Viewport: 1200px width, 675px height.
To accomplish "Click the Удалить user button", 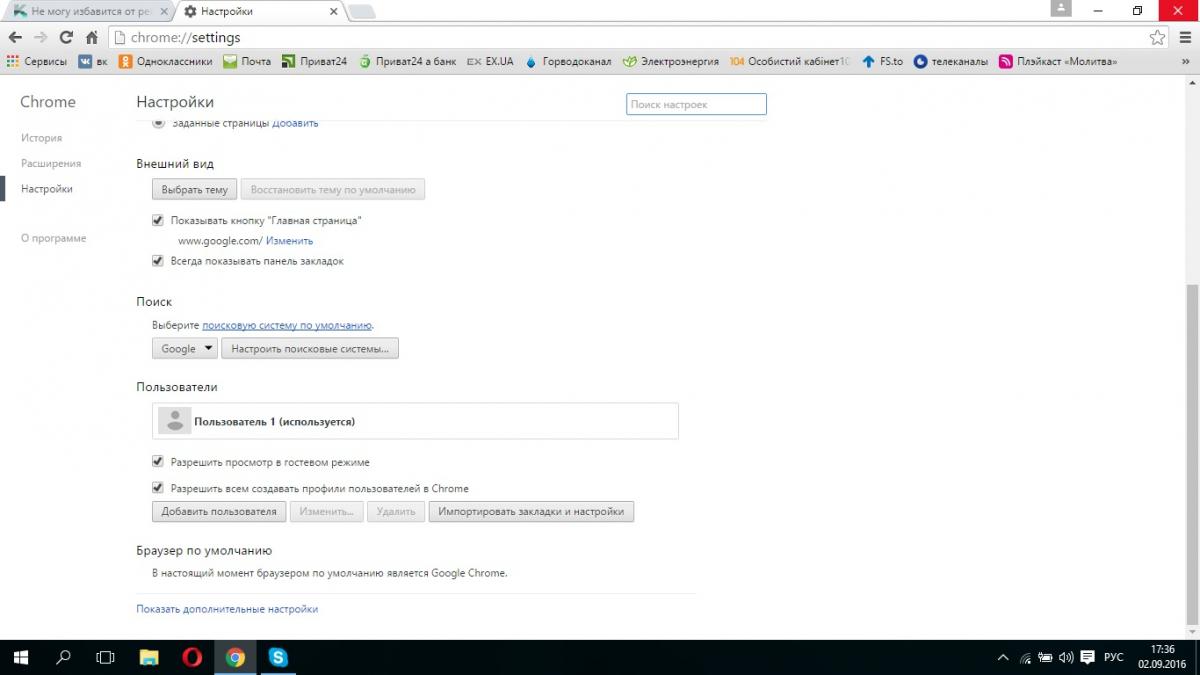I will tap(396, 511).
